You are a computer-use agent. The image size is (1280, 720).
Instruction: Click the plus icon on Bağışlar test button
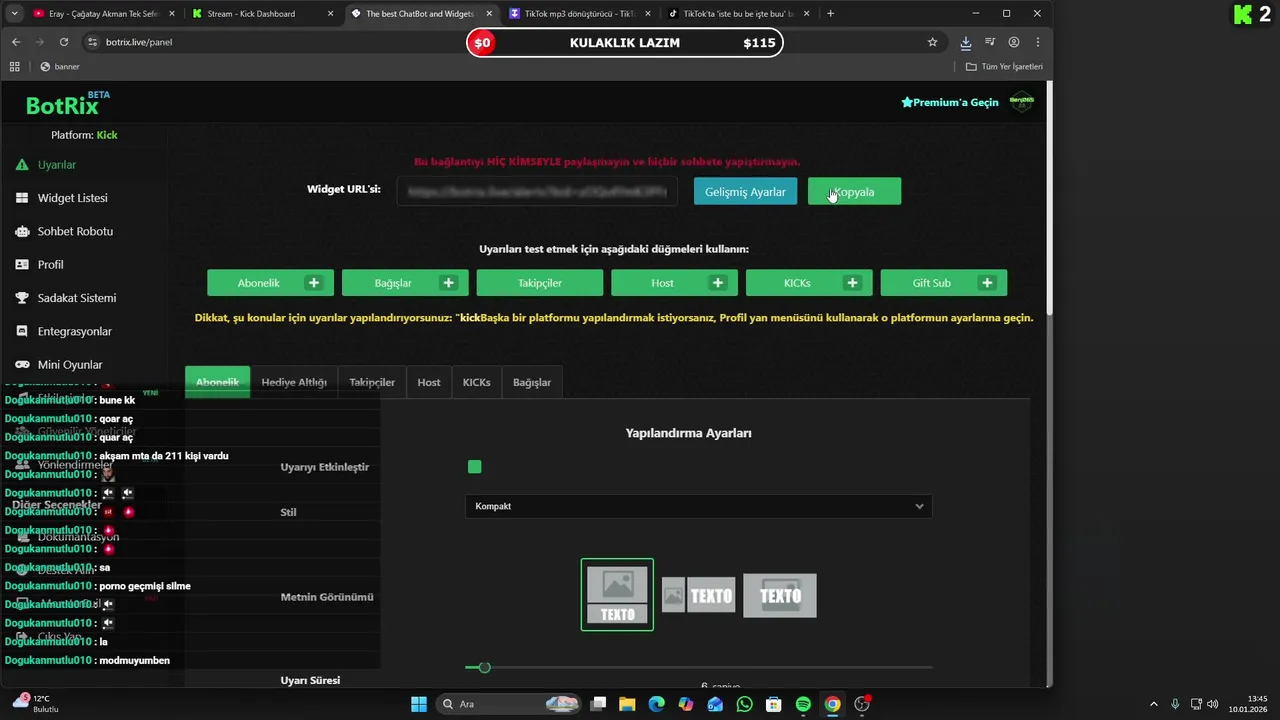coord(448,283)
